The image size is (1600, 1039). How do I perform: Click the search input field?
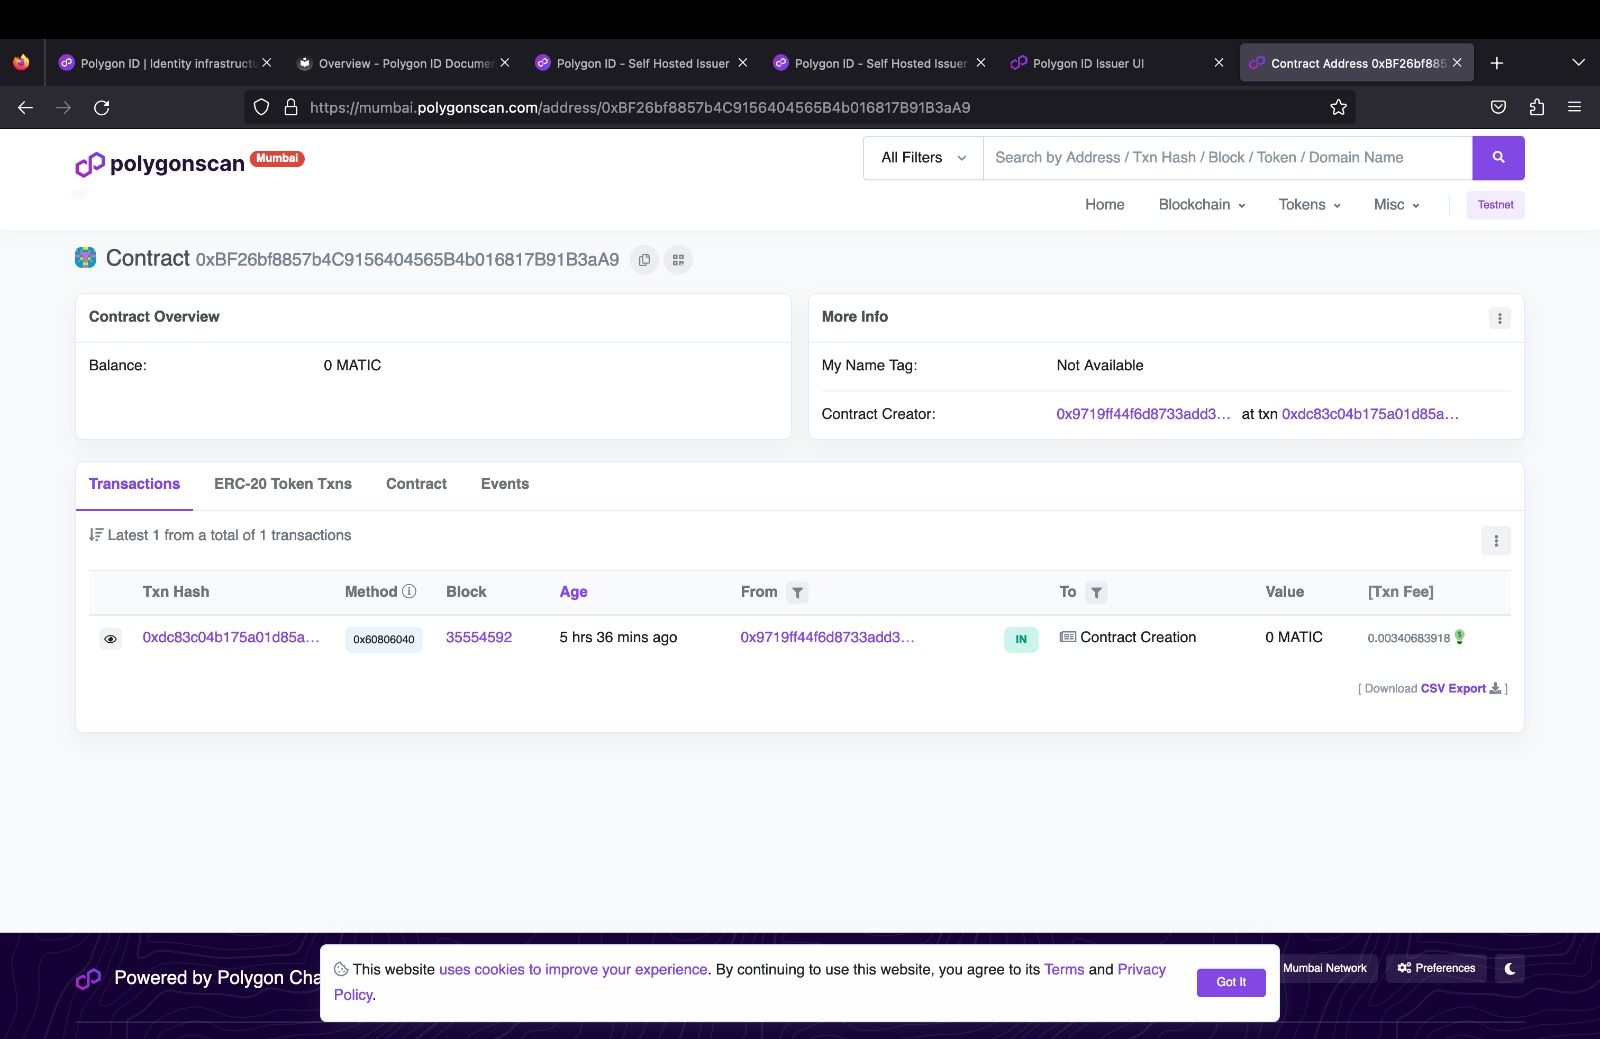(1228, 158)
